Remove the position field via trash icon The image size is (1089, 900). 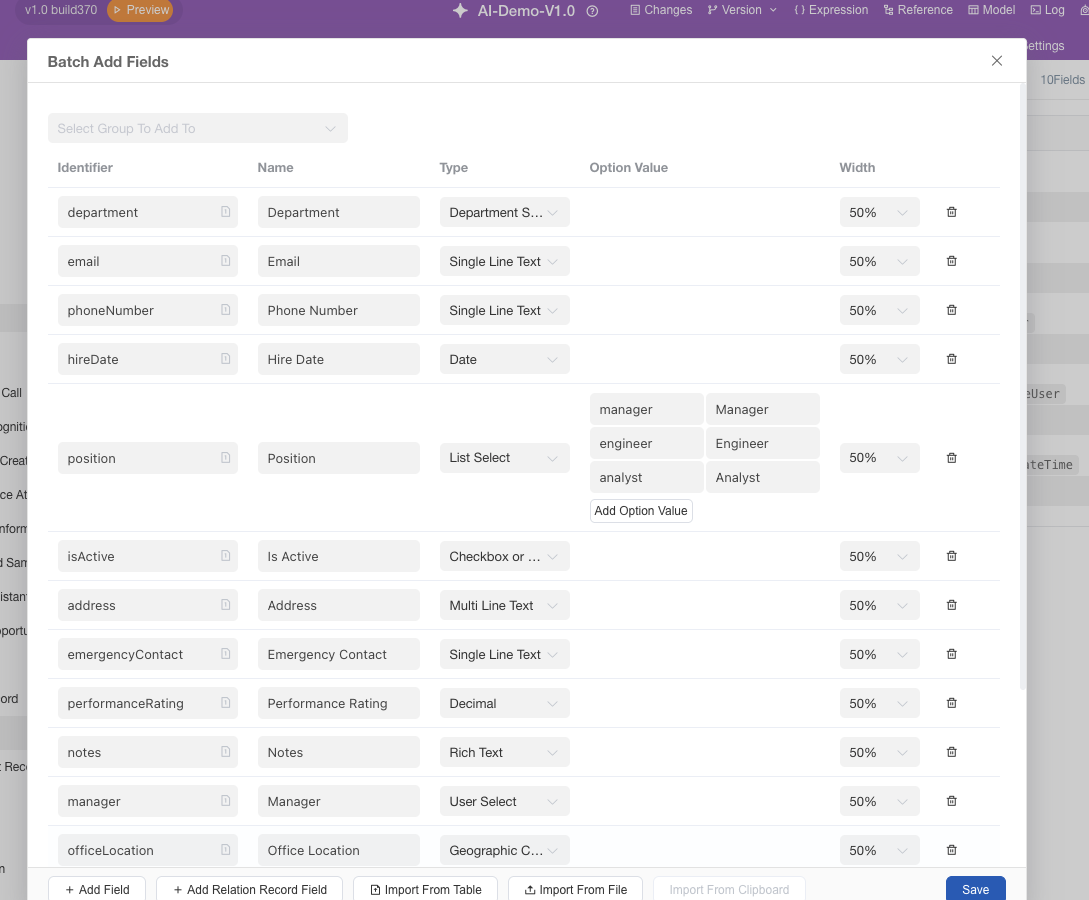[x=951, y=458]
